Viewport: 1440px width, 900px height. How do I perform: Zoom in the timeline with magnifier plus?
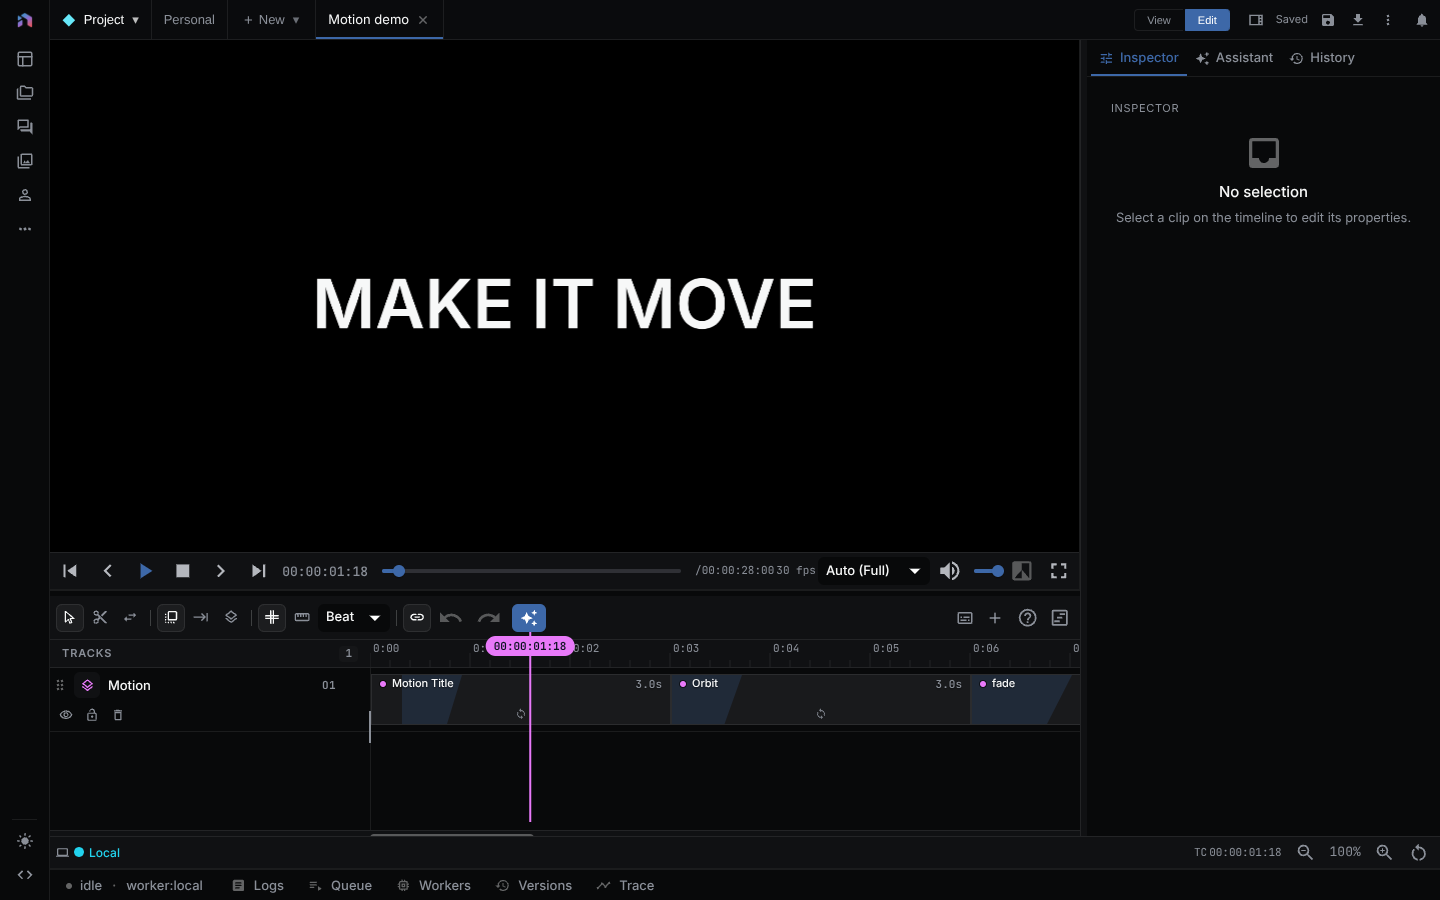pyautogui.click(x=1384, y=853)
